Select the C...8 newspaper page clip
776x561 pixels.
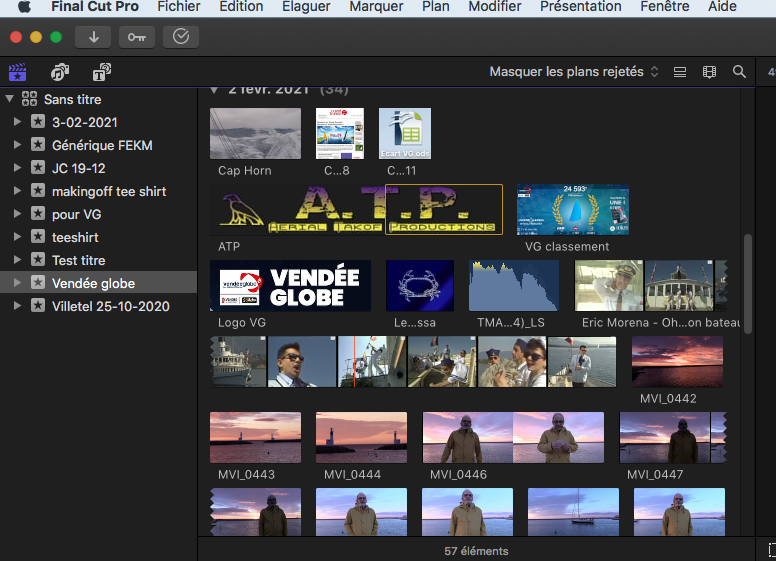click(x=340, y=134)
